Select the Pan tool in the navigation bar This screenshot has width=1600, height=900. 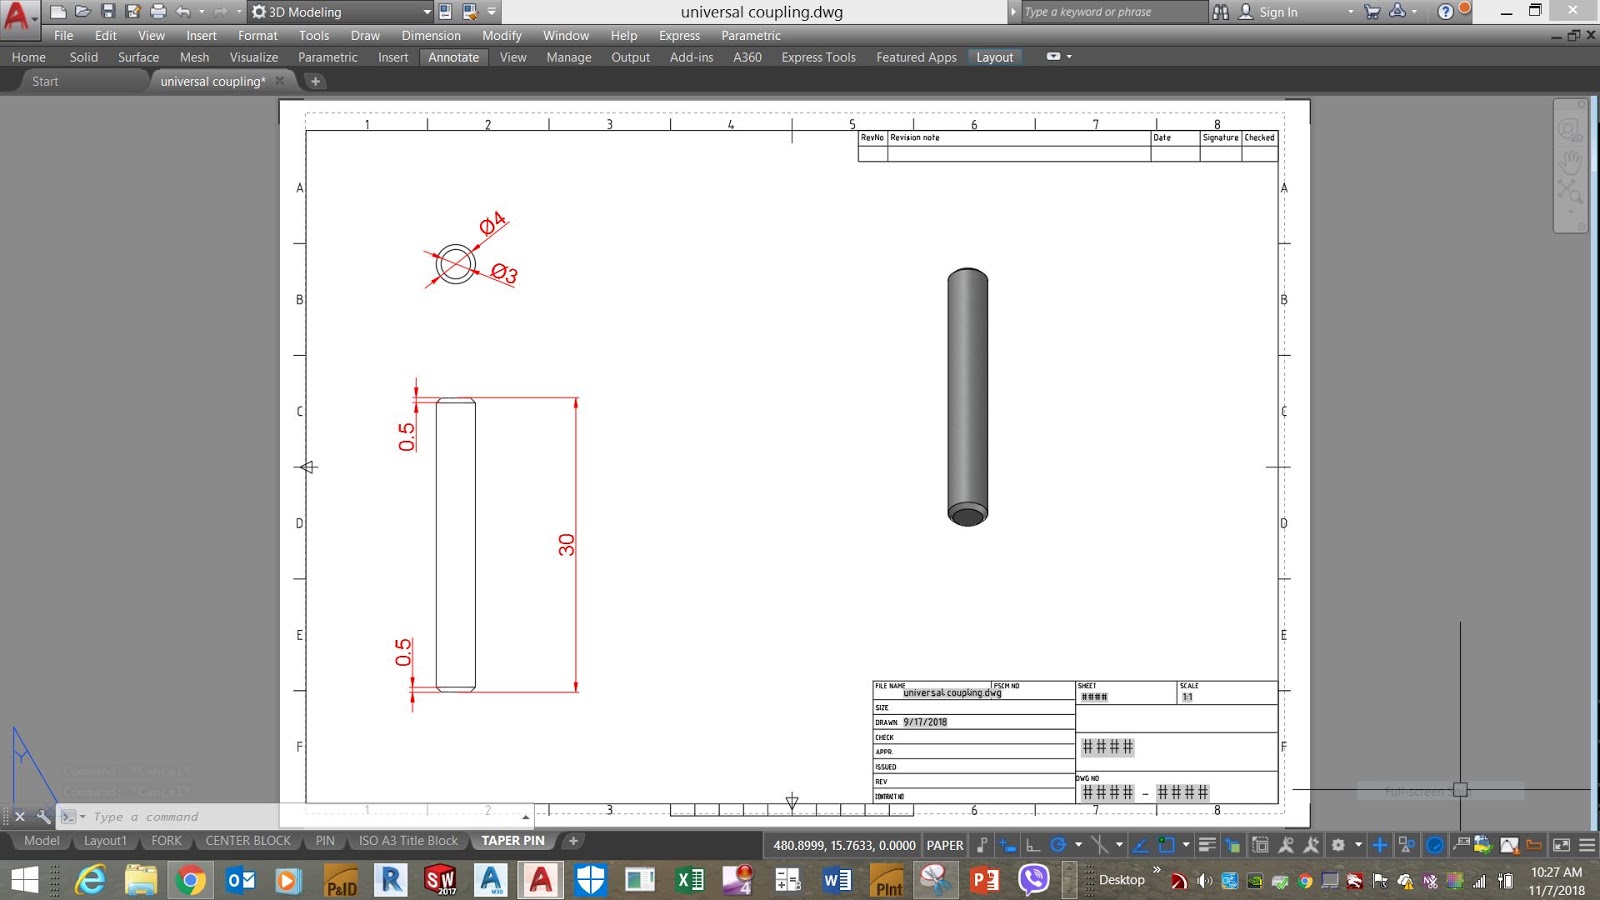(x=1570, y=161)
